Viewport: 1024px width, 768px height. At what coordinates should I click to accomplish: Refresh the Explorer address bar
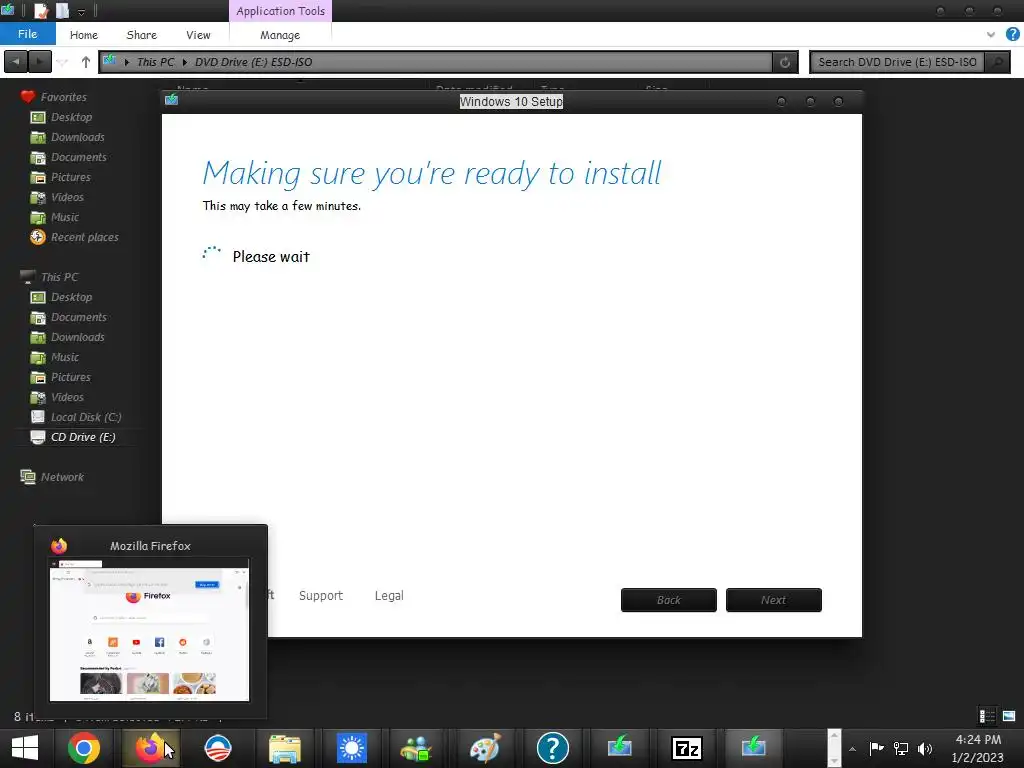[785, 62]
